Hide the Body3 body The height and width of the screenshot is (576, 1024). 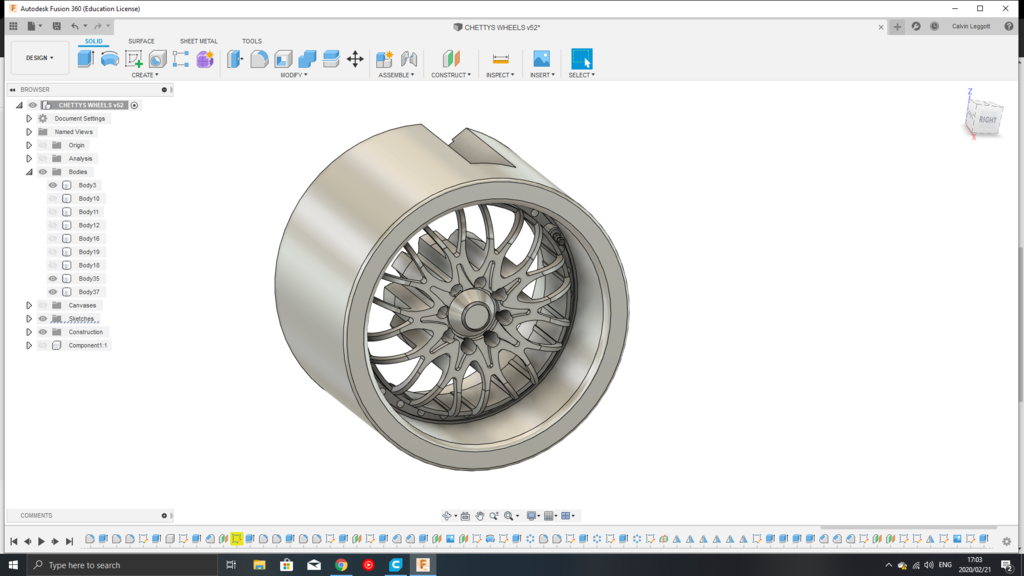coord(52,184)
